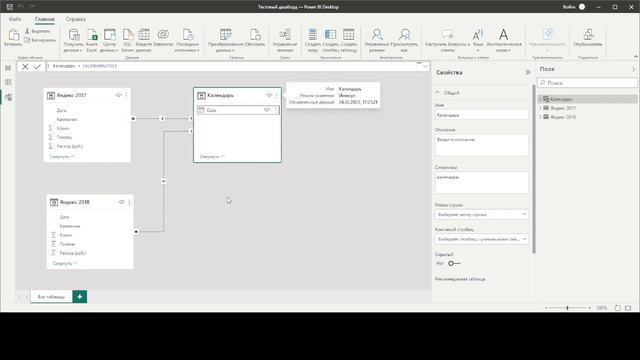Open the Файл menu tab

pos(15,19)
